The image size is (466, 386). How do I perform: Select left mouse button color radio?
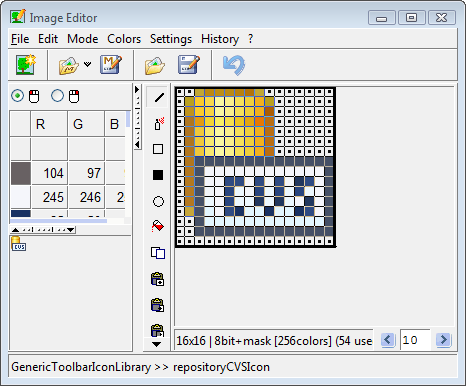click(17, 96)
